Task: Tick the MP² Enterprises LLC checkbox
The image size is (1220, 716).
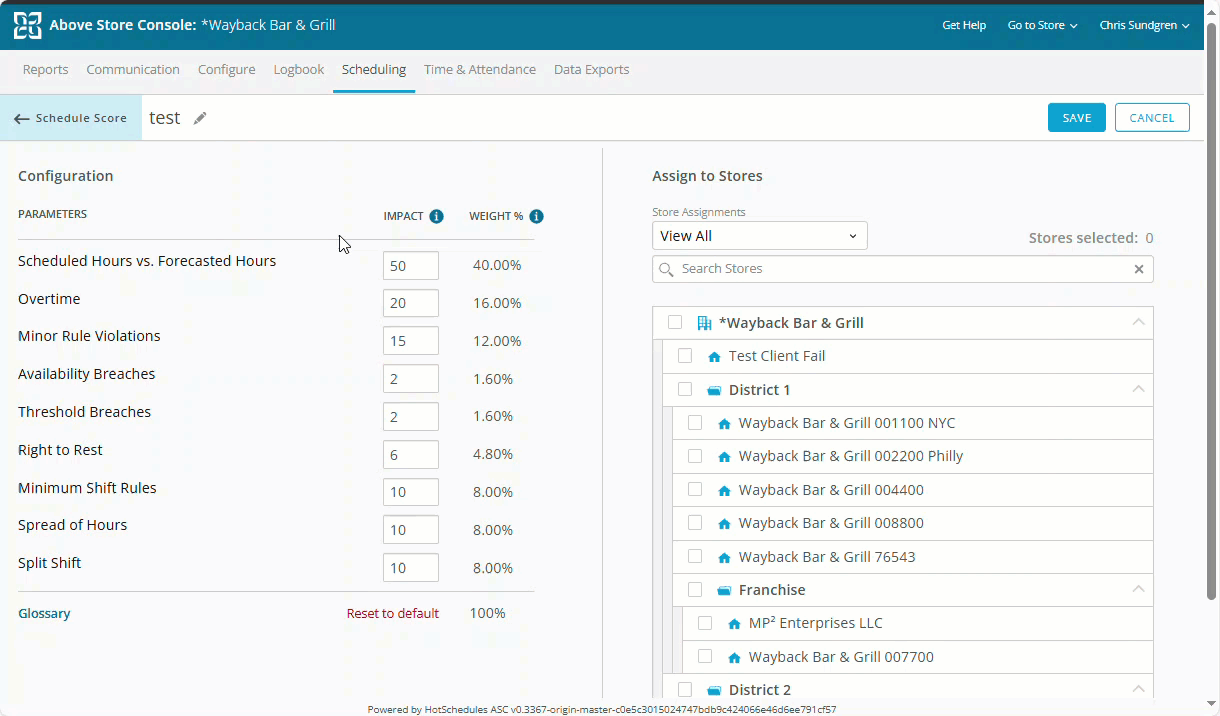Action: coord(705,623)
